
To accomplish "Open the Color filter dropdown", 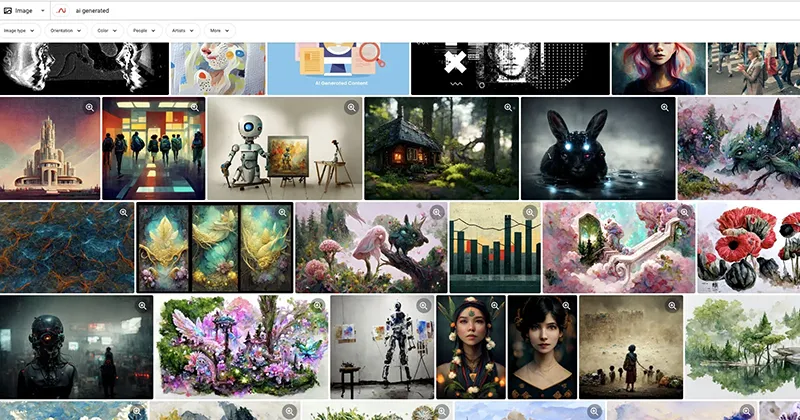I will point(107,31).
